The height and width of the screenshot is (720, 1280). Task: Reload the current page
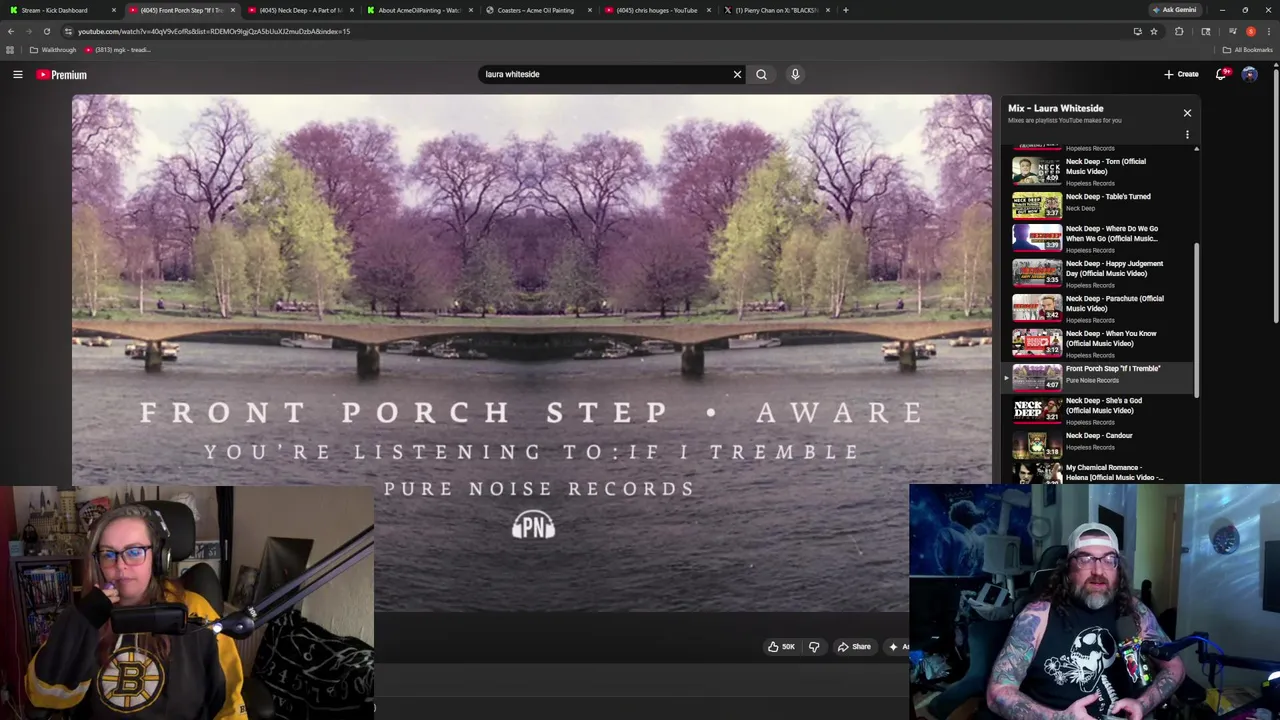[46, 31]
